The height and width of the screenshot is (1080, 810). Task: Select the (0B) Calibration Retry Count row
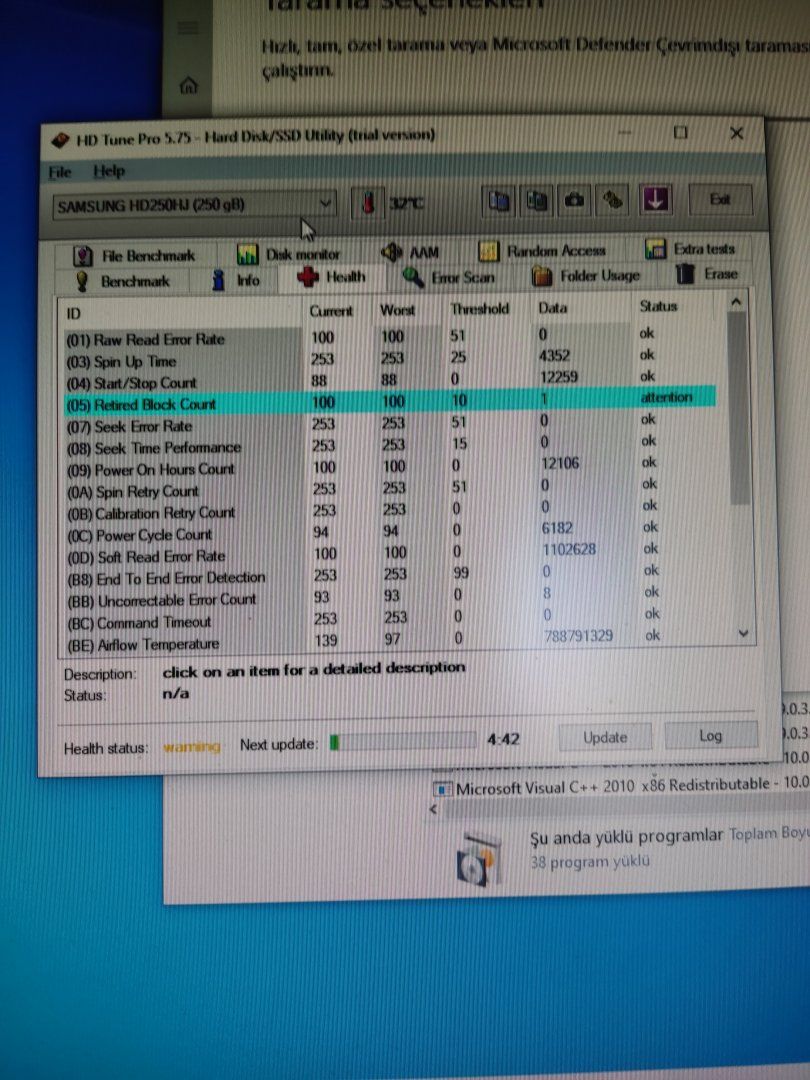point(390,510)
